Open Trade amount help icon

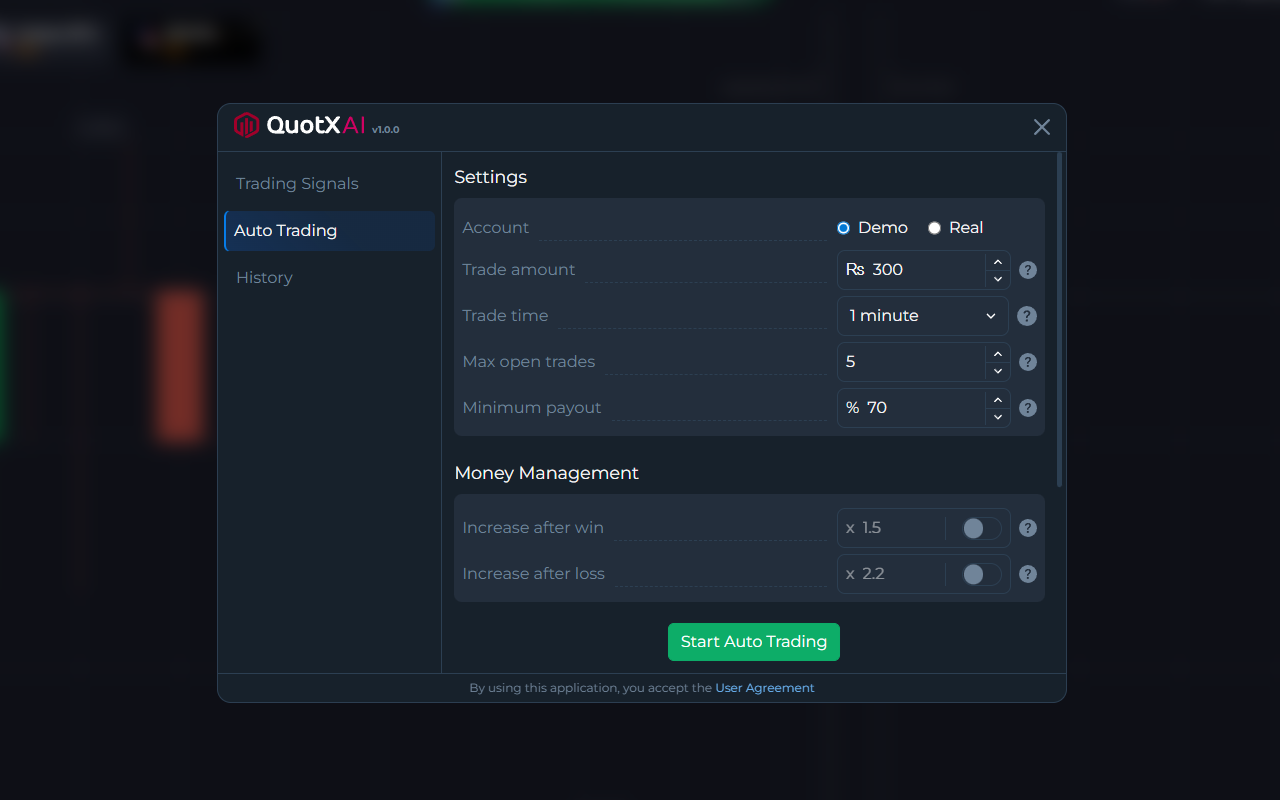click(x=1027, y=270)
